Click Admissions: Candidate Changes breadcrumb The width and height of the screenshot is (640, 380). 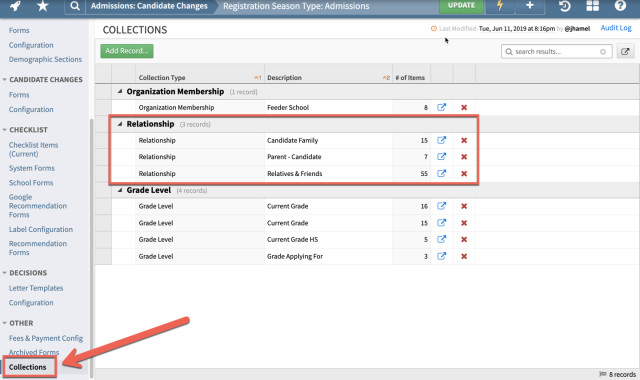pos(149,6)
